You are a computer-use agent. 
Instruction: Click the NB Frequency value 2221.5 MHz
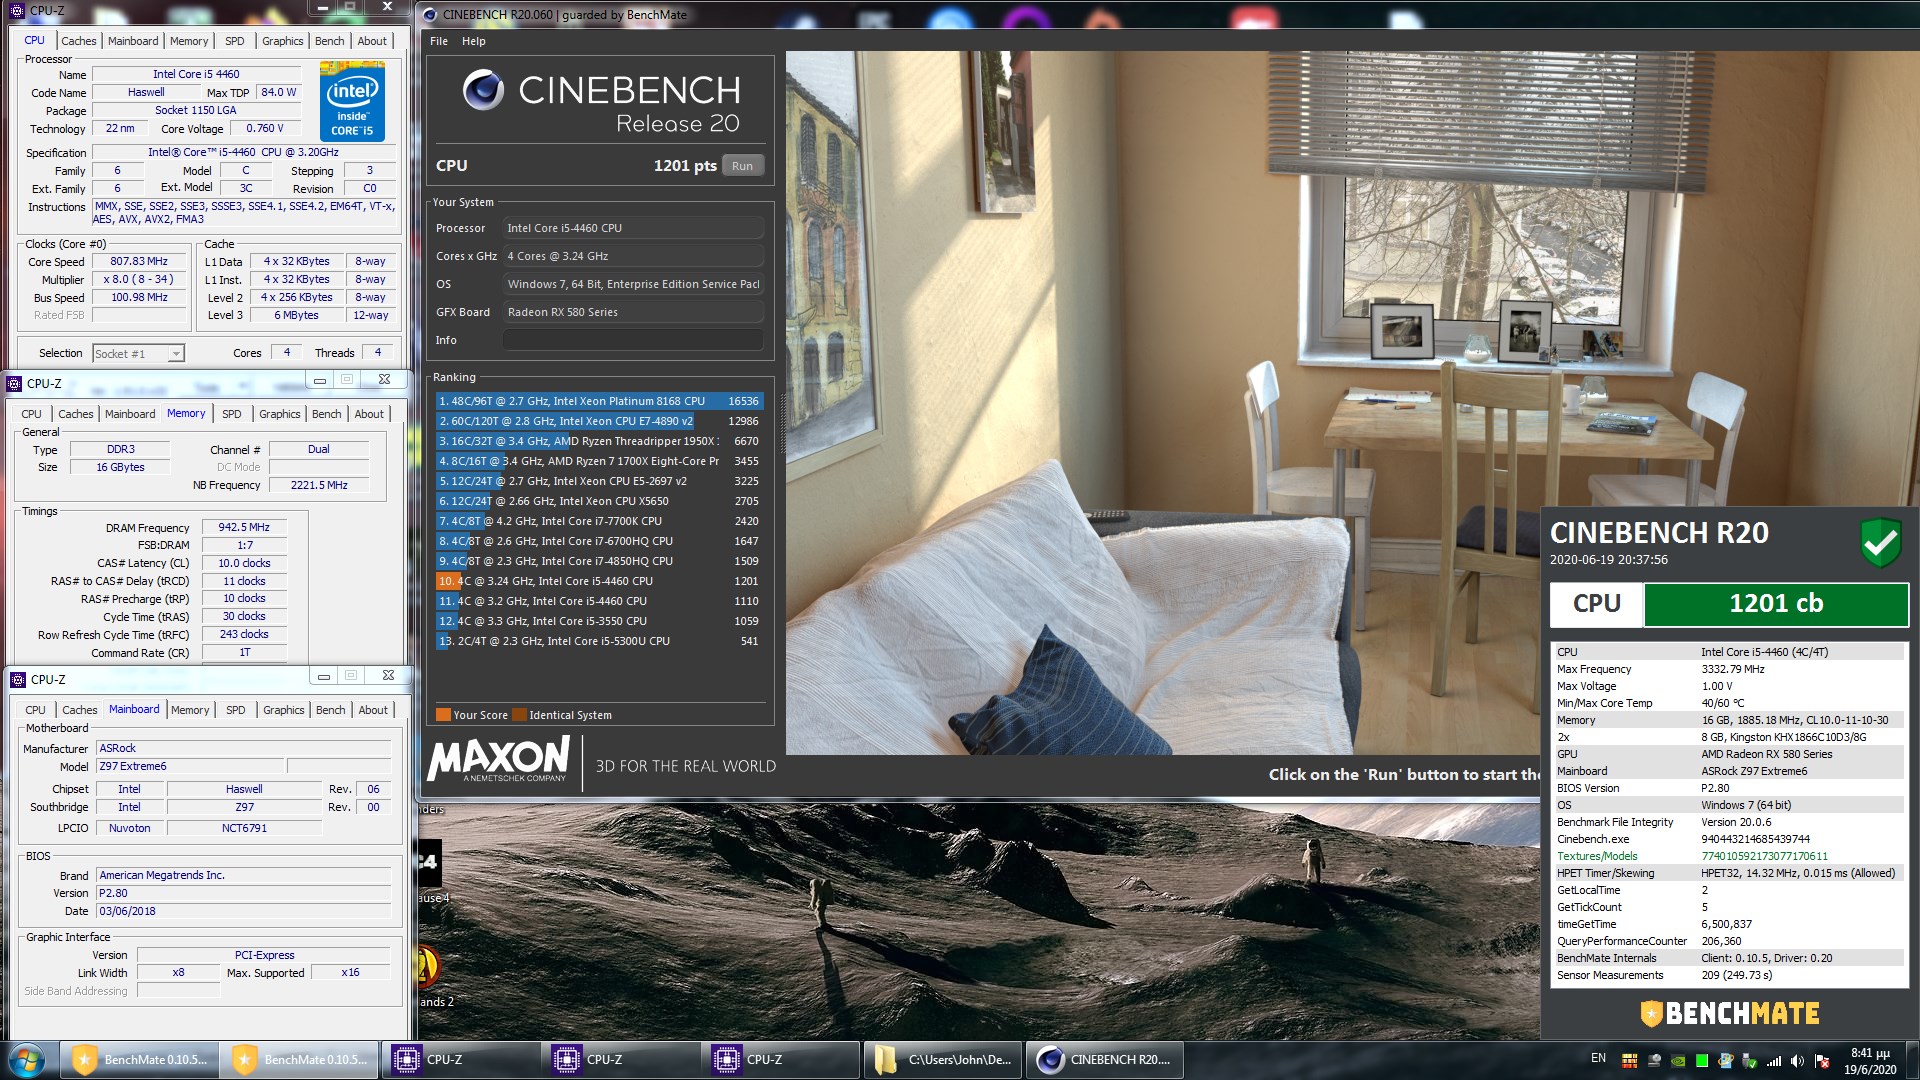point(319,485)
